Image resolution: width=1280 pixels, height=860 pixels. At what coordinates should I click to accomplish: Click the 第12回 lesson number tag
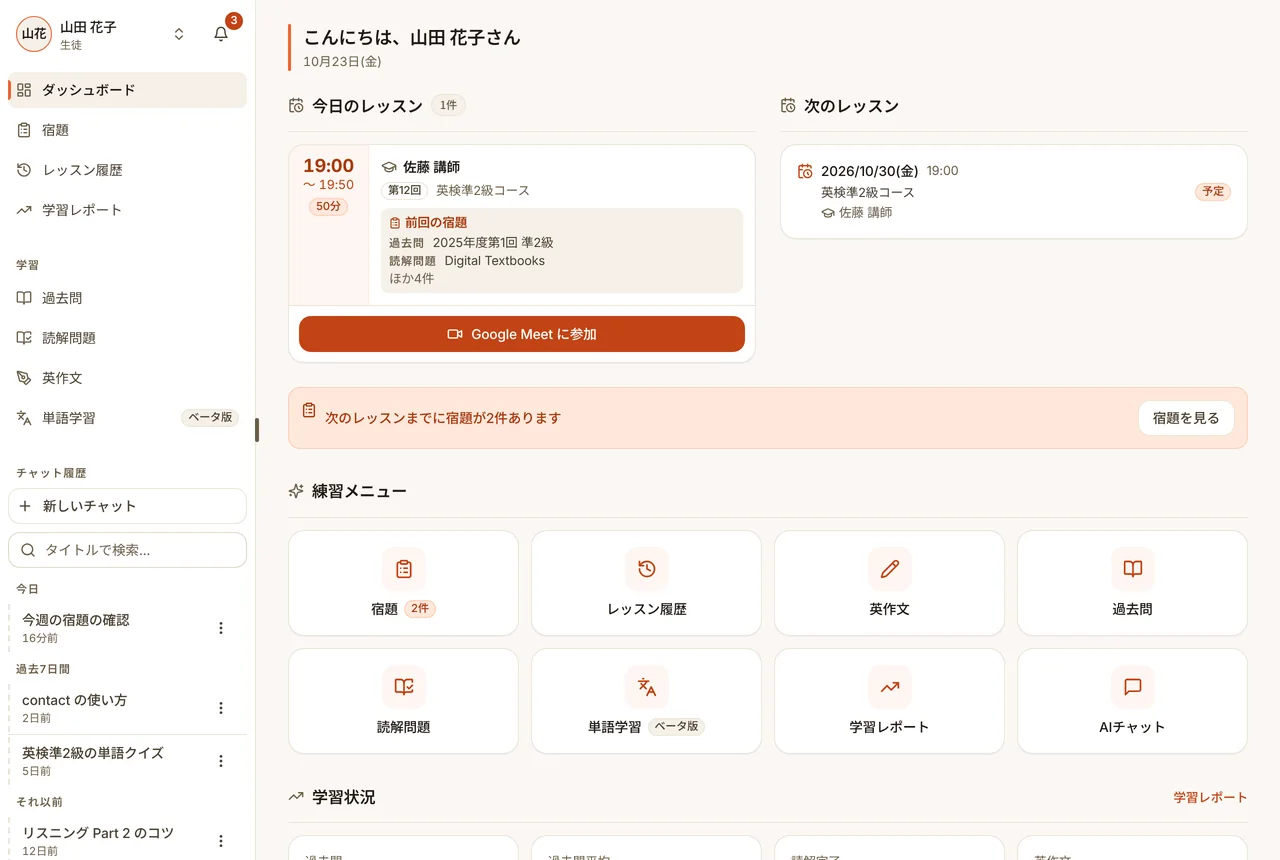click(405, 190)
